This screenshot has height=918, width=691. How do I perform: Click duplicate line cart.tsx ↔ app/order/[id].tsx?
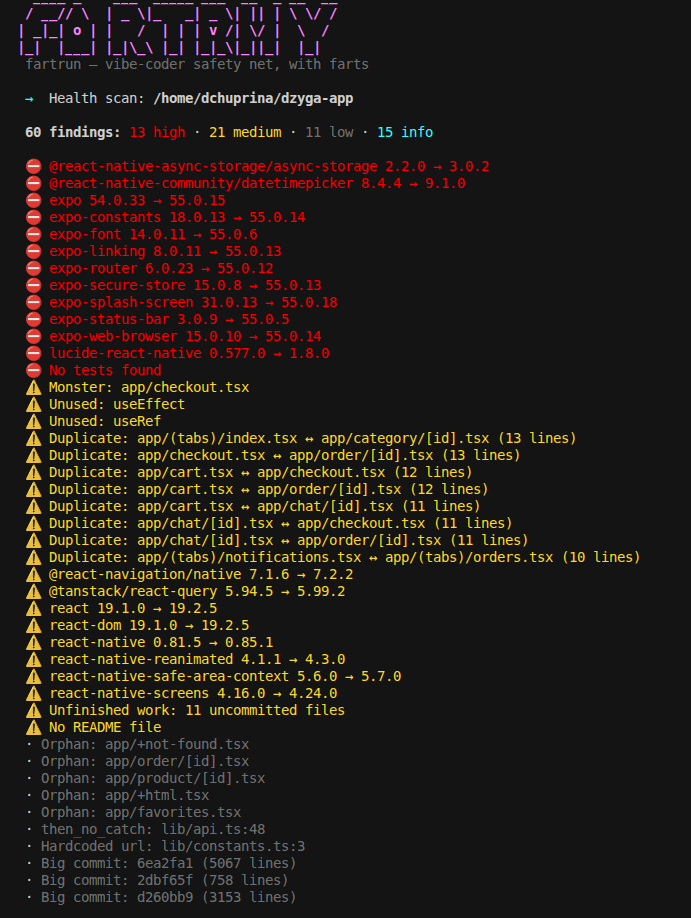[269, 489]
